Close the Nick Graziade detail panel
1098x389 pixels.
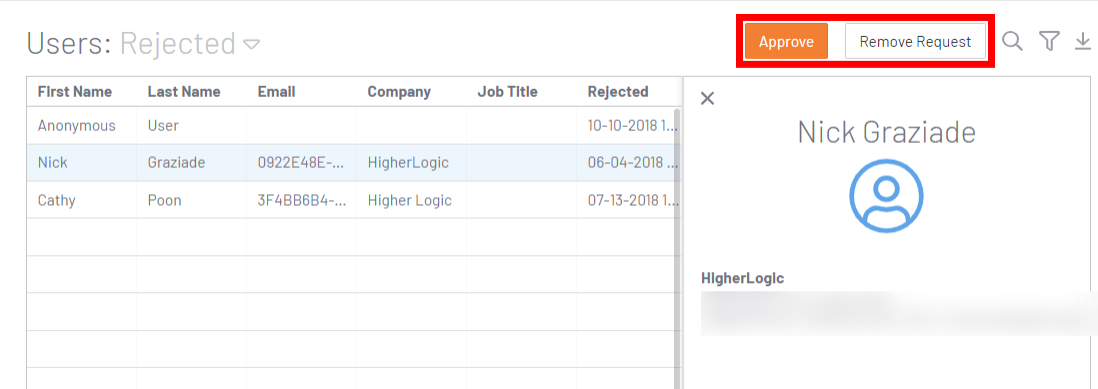click(707, 98)
